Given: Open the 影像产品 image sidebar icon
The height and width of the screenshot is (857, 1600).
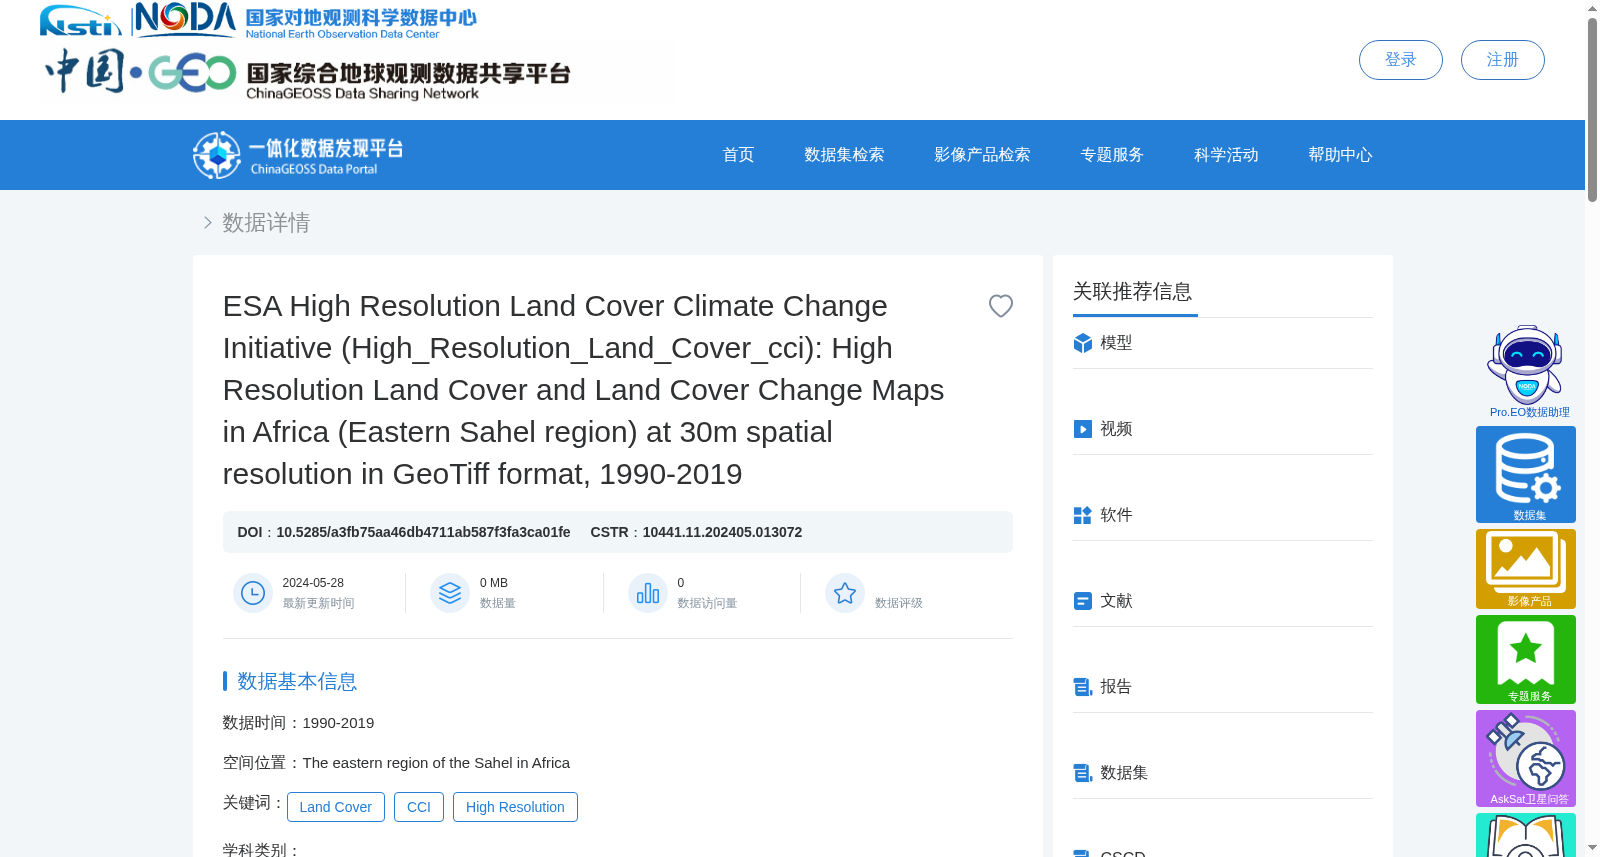Looking at the screenshot, I should pos(1526,569).
